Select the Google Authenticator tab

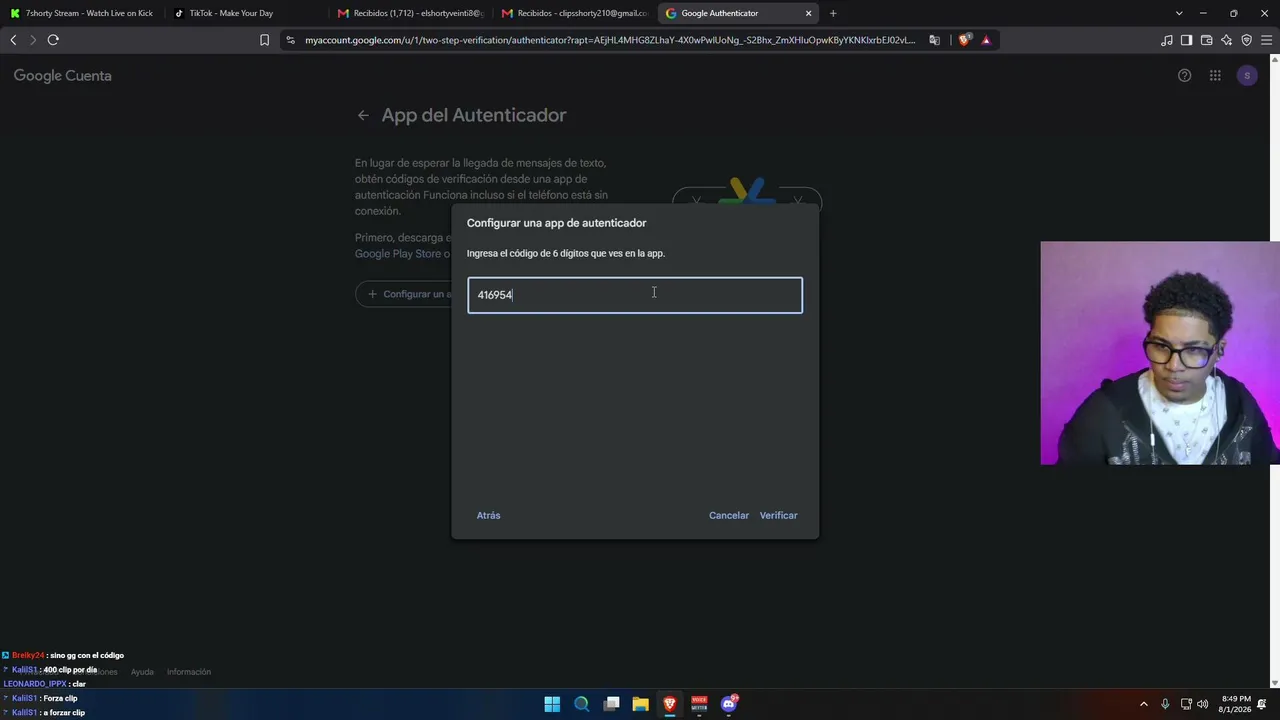738,13
